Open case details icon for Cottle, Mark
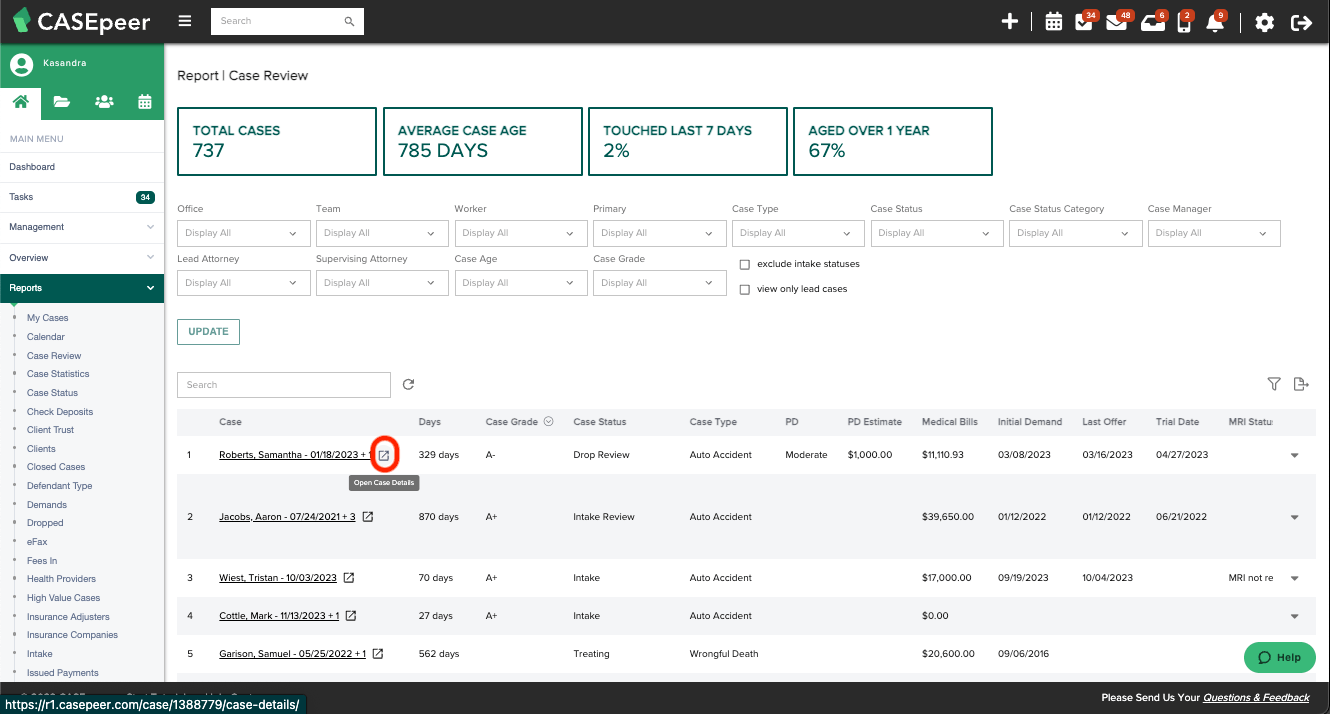Screen dimensions: 1330x714 coord(350,616)
